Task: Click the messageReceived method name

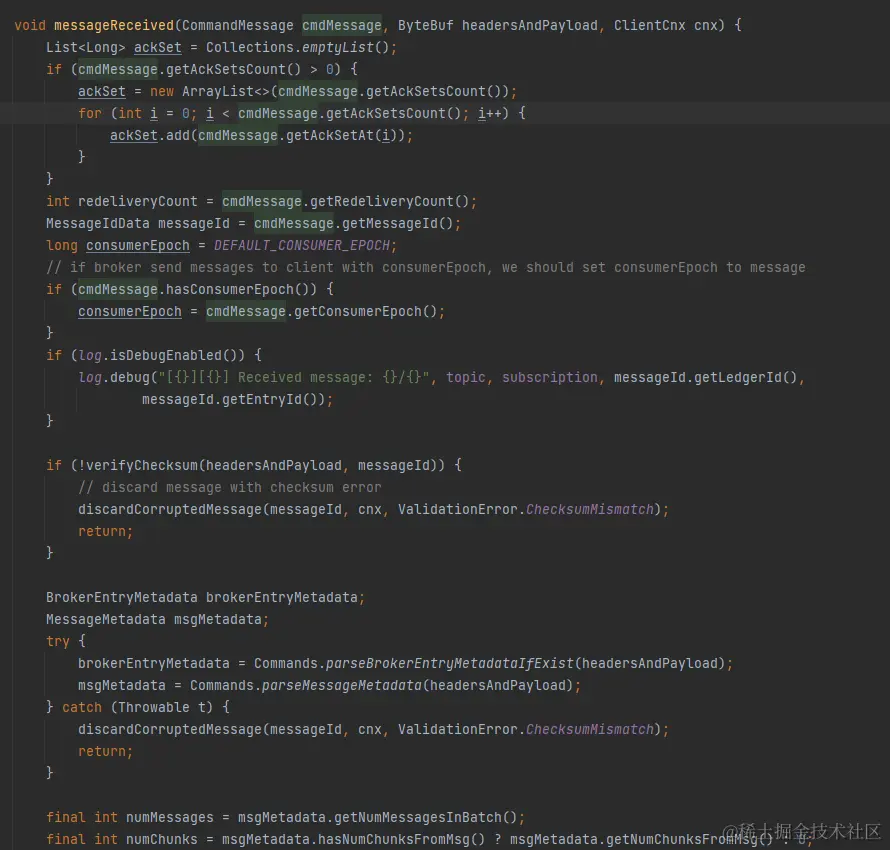Action: [114, 26]
